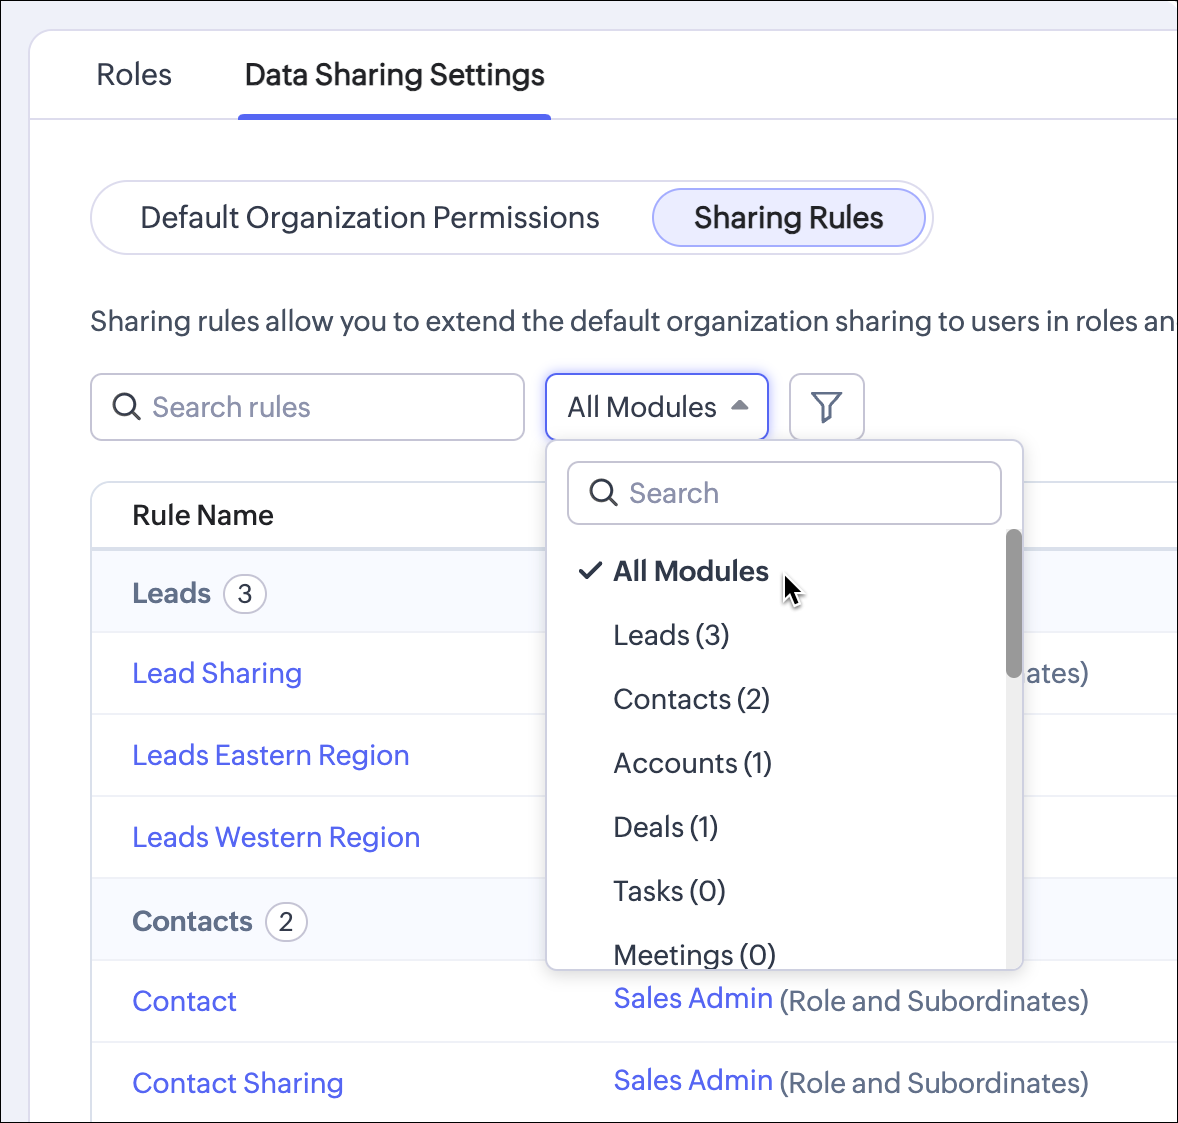
Task: Click the magnifier icon in module search
Action: click(x=603, y=493)
